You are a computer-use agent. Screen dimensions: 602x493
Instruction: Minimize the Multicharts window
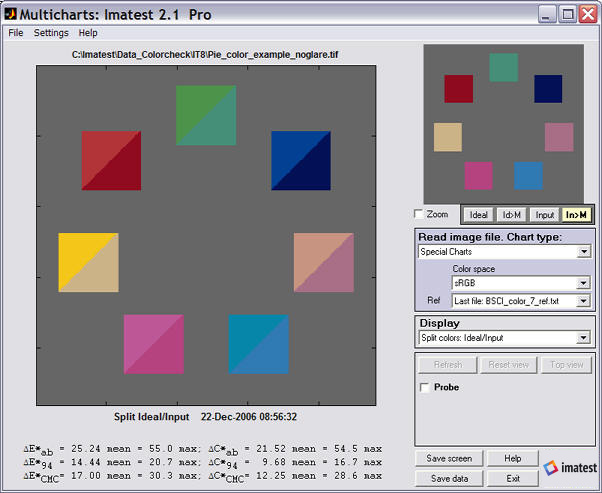(x=547, y=14)
